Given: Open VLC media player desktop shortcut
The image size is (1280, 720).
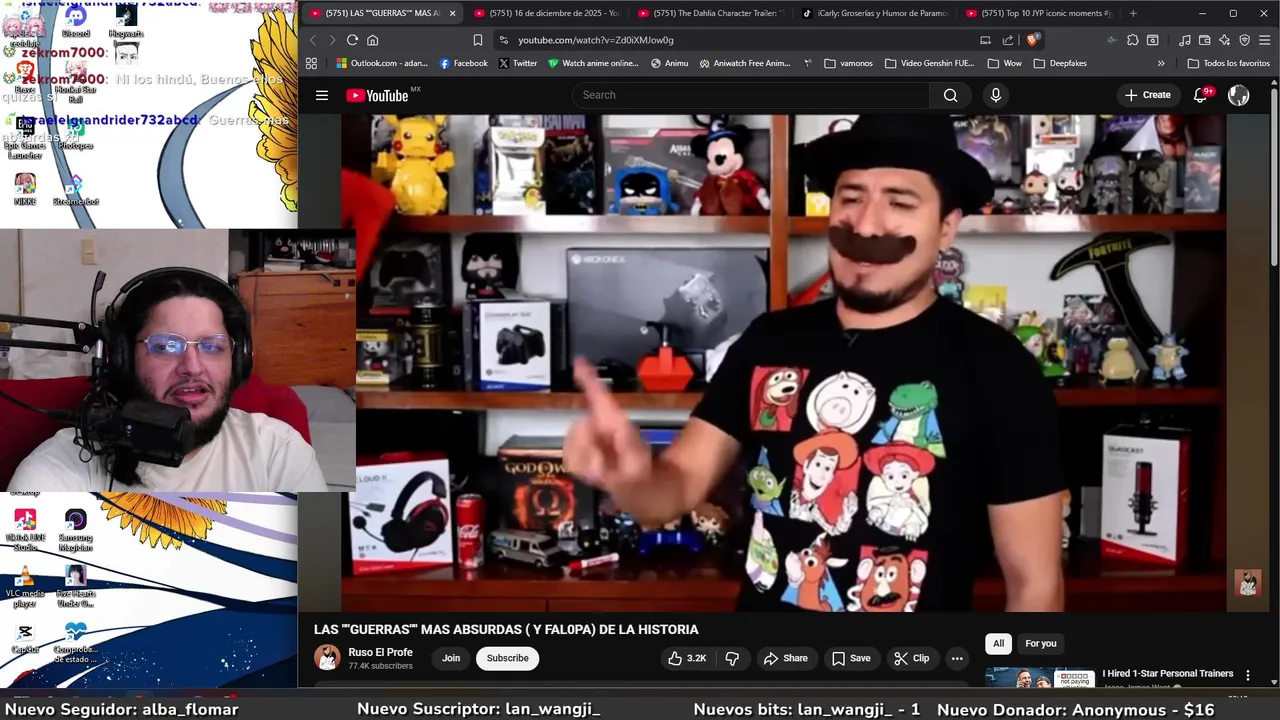Looking at the screenshot, I should click(x=25, y=588).
